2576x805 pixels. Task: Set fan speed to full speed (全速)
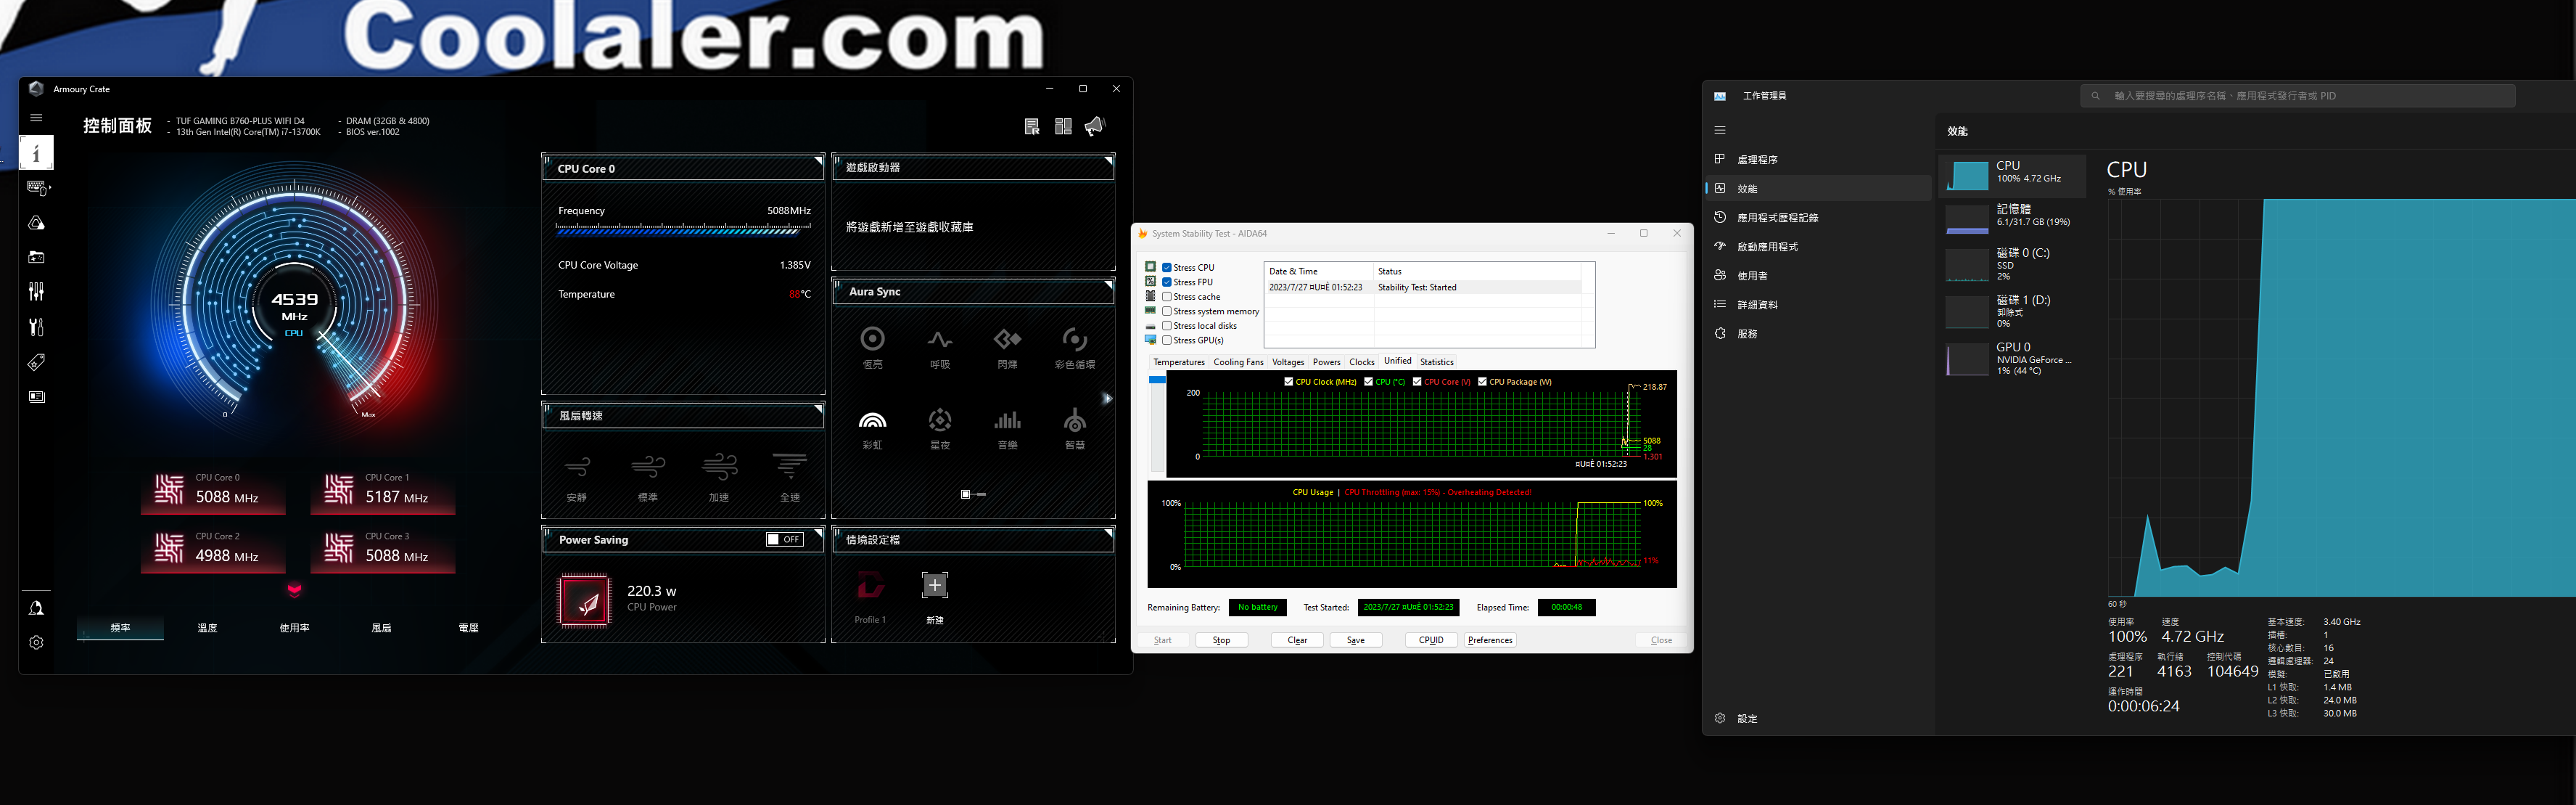(790, 476)
